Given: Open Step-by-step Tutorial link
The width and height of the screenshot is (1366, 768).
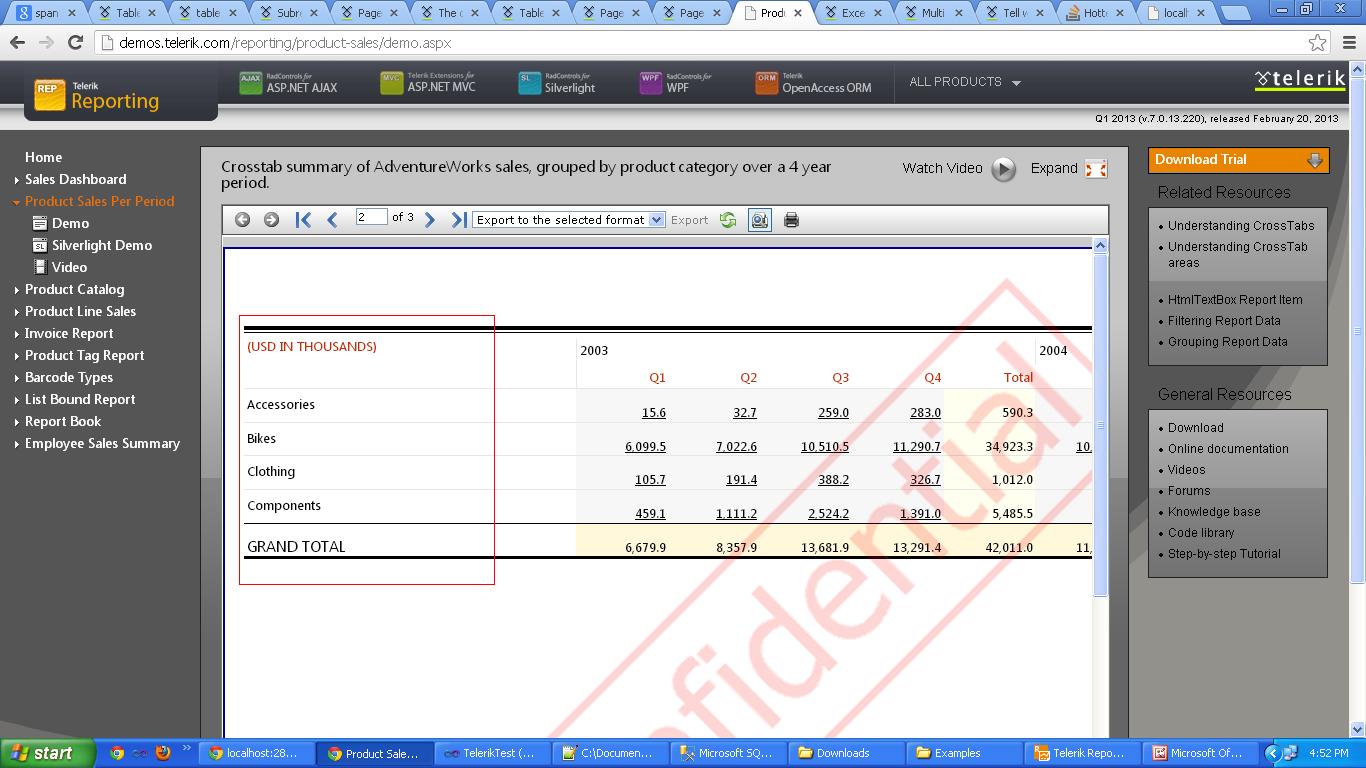Looking at the screenshot, I should [x=1224, y=554].
